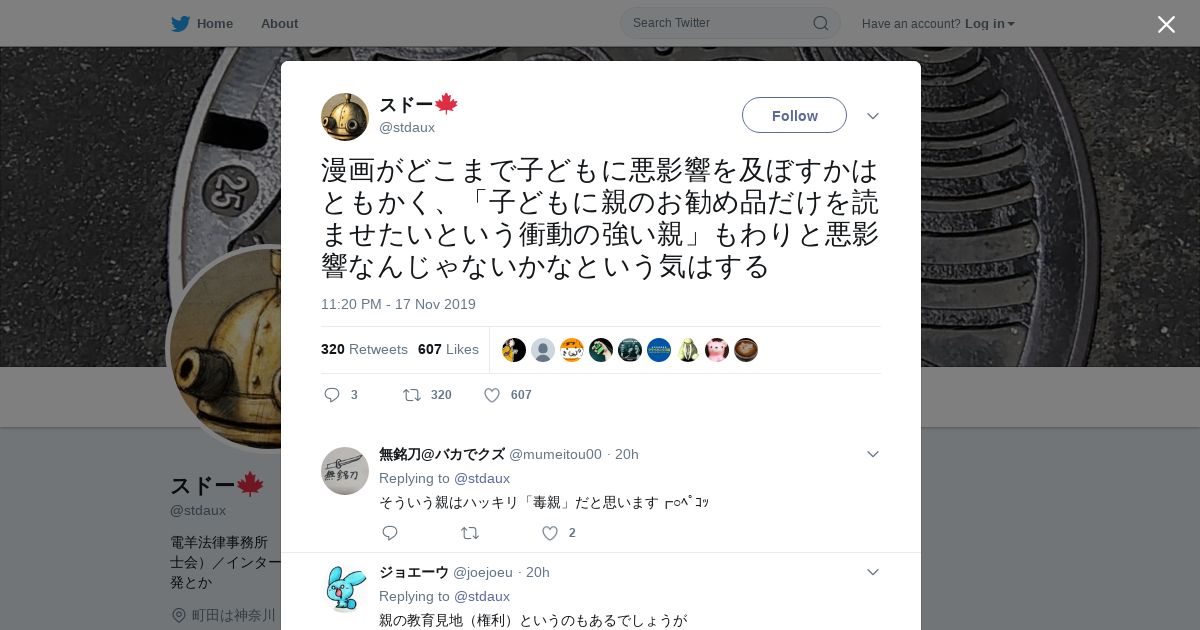The image size is (1200, 630).
Task: Click the reply icon under main tweet
Action: click(x=332, y=395)
